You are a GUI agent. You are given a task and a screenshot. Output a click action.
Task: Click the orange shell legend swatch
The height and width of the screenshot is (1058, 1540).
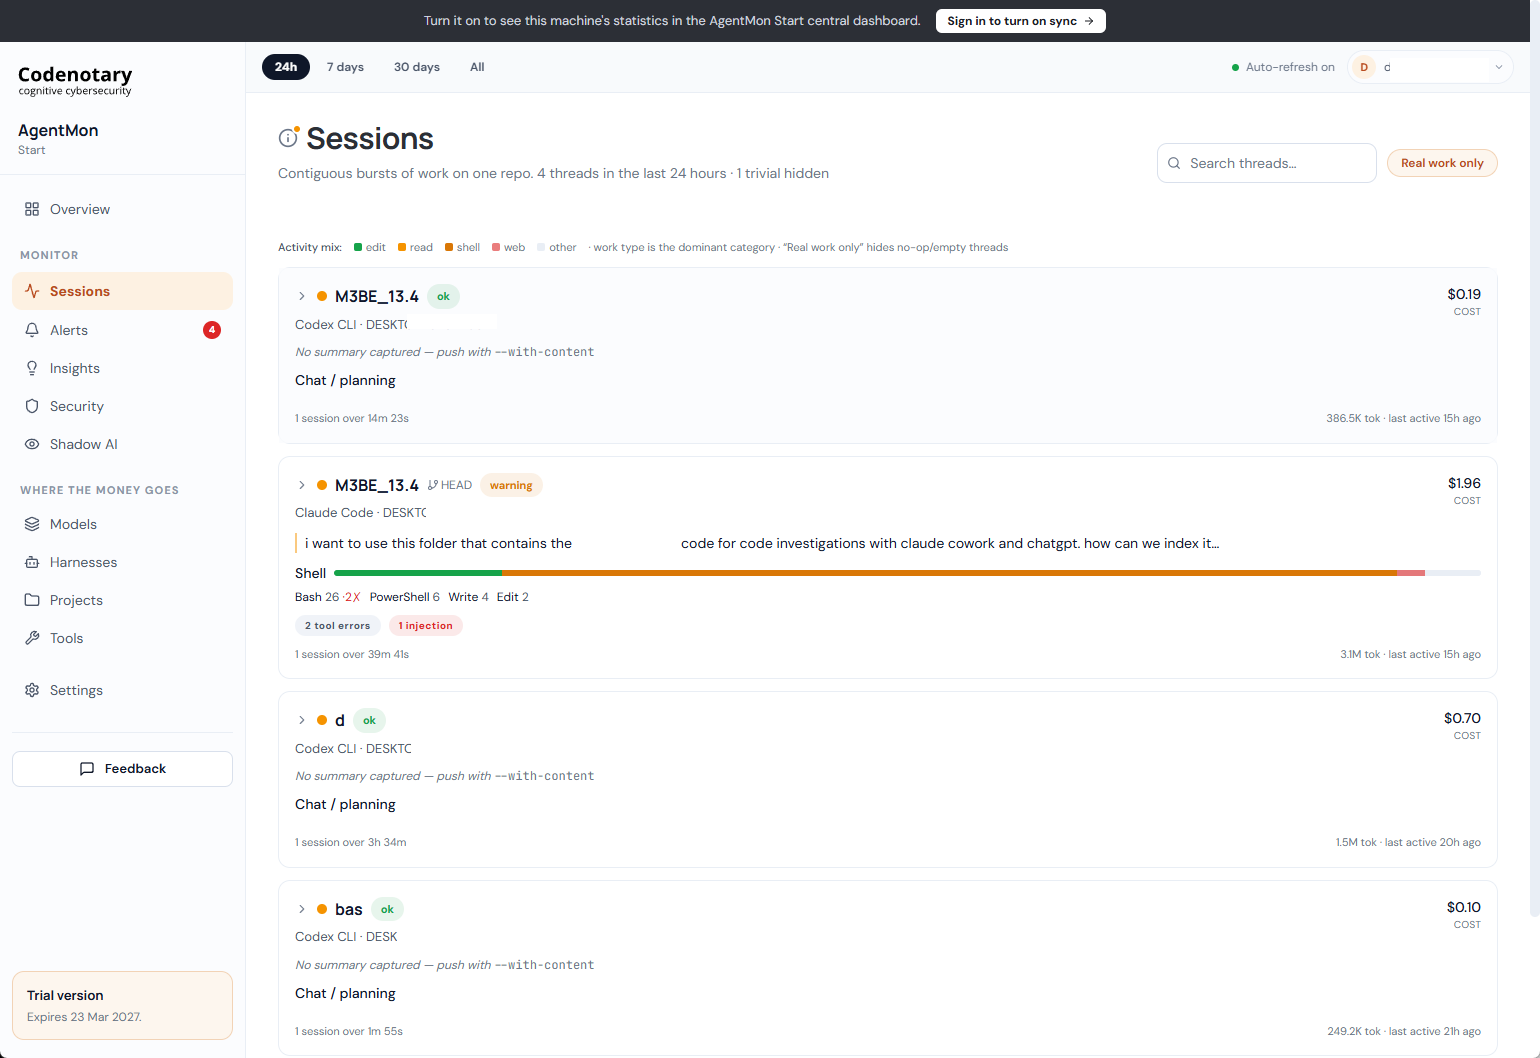(x=449, y=247)
